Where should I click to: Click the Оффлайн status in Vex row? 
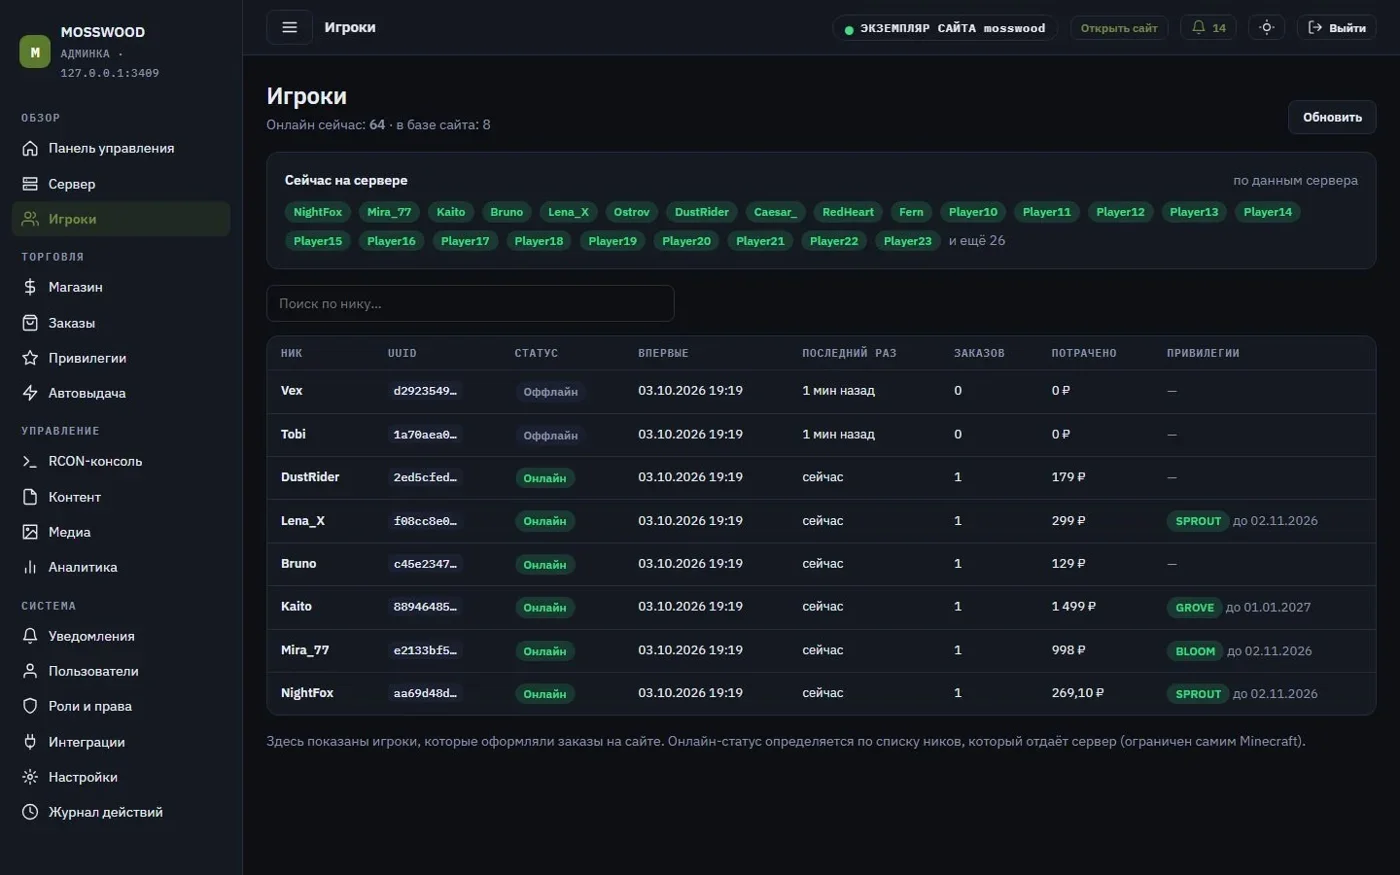[x=551, y=392]
